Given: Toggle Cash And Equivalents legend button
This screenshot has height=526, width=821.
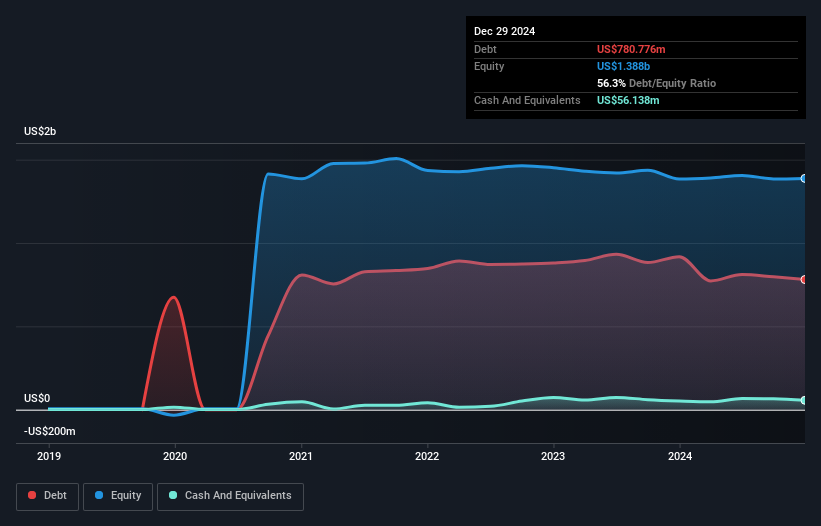Looking at the screenshot, I should pyautogui.click(x=230, y=496).
